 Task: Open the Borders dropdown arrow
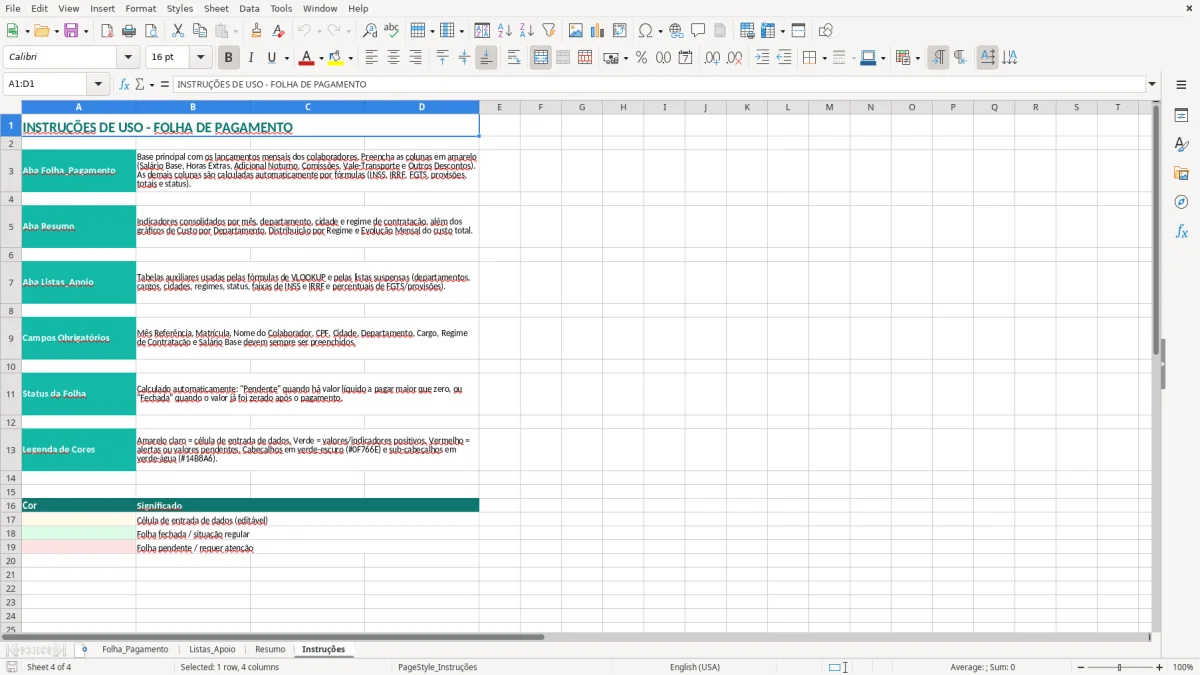tap(824, 58)
